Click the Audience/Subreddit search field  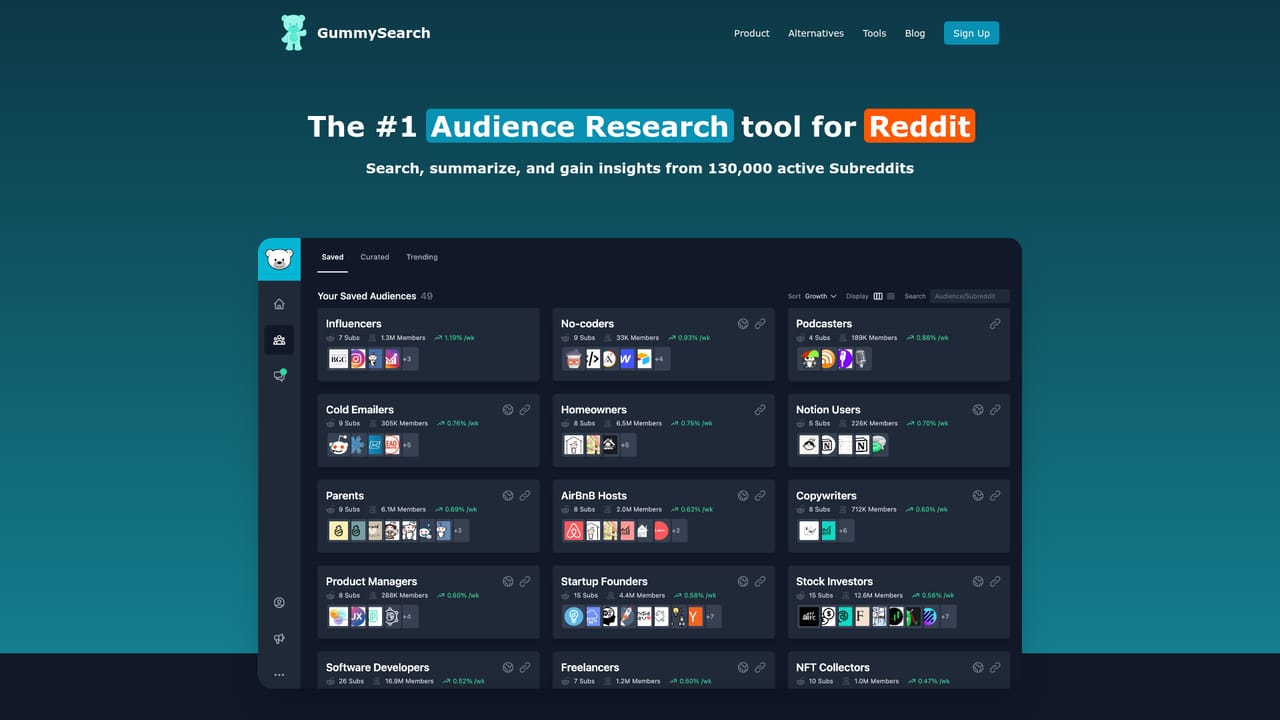click(969, 296)
